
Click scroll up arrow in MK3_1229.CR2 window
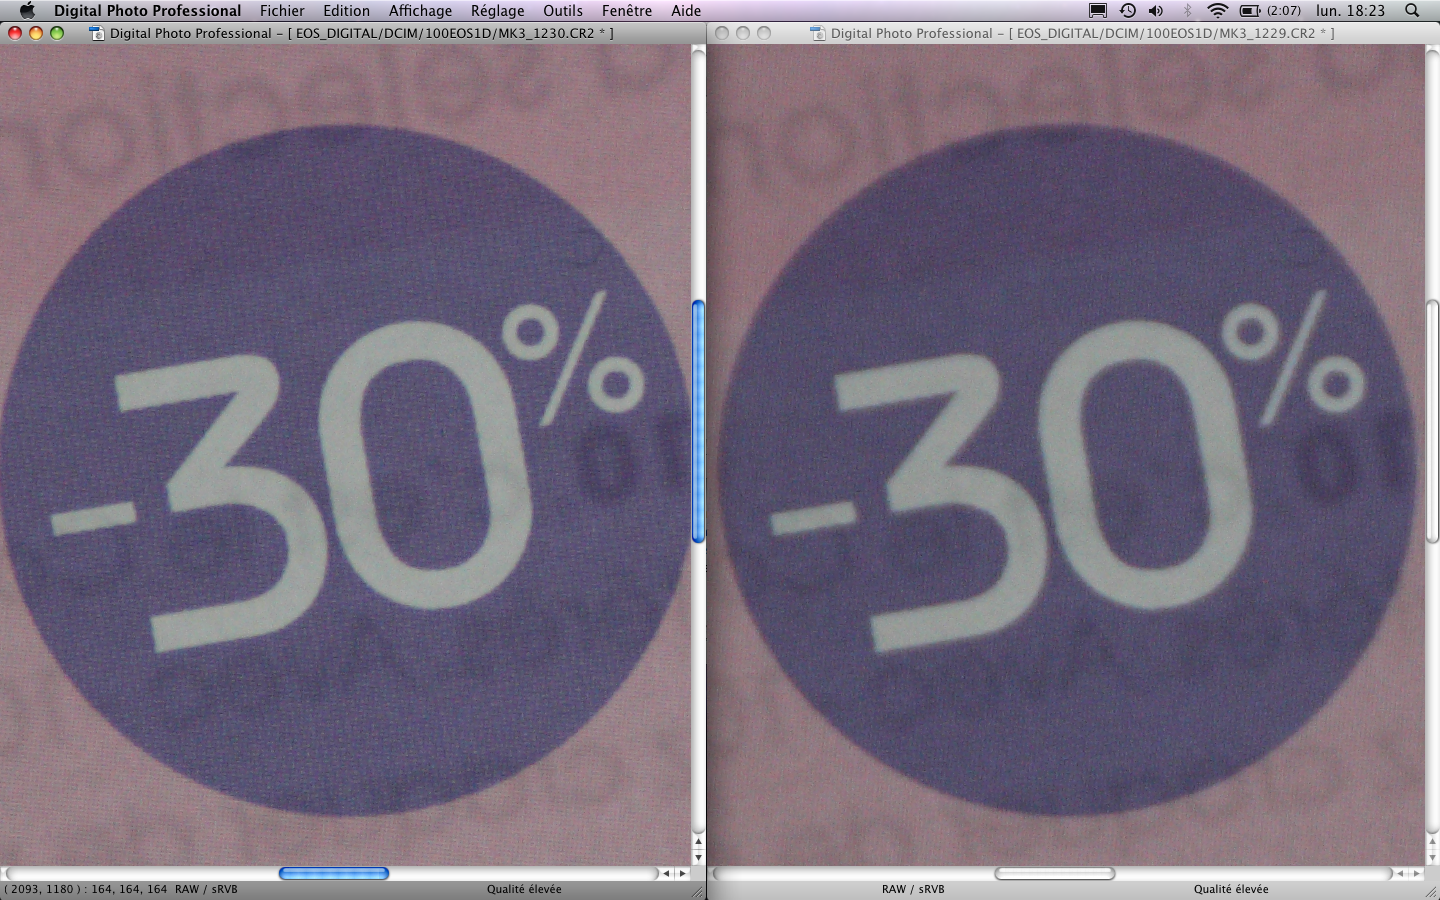1432,842
